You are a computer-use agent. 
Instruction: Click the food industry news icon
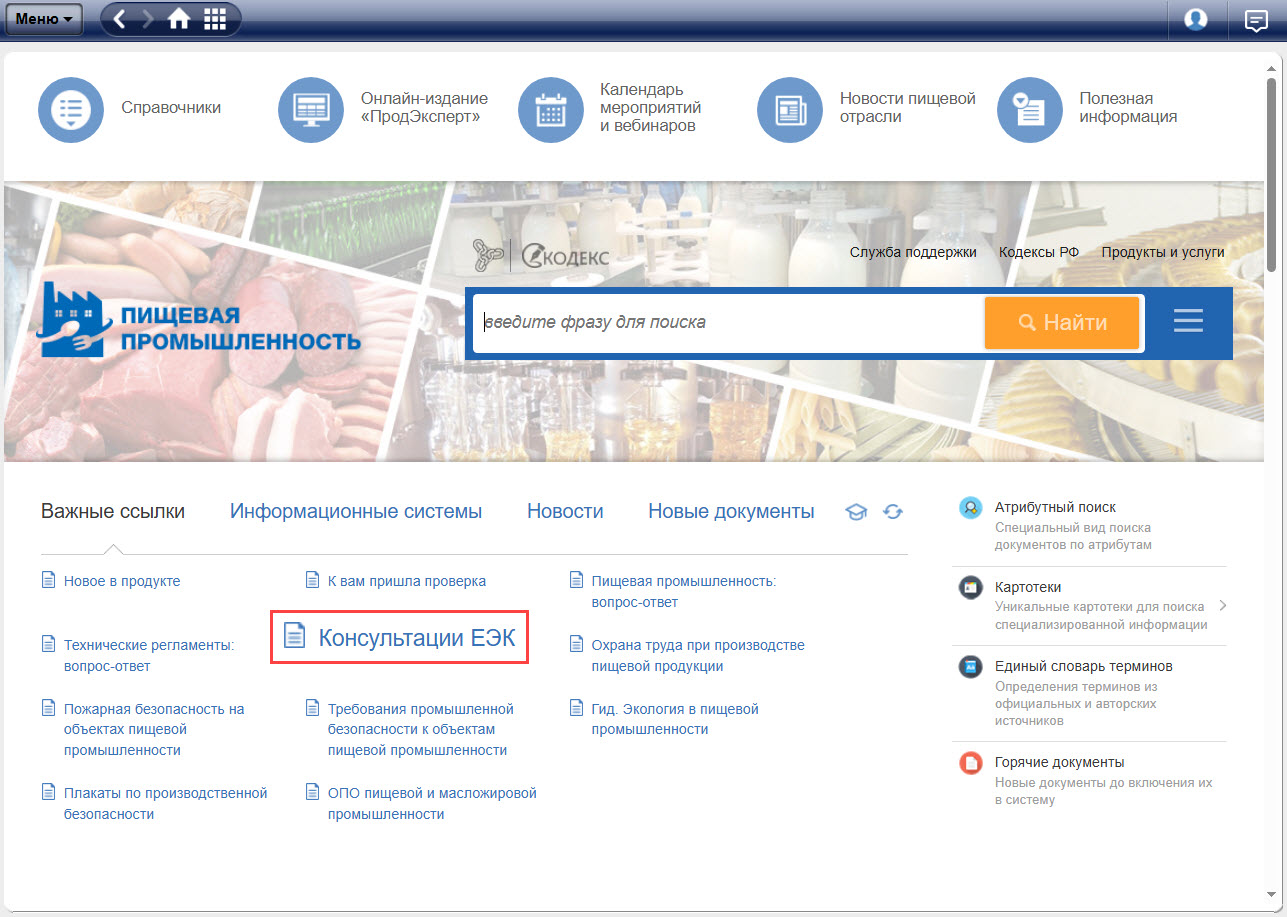click(x=790, y=109)
